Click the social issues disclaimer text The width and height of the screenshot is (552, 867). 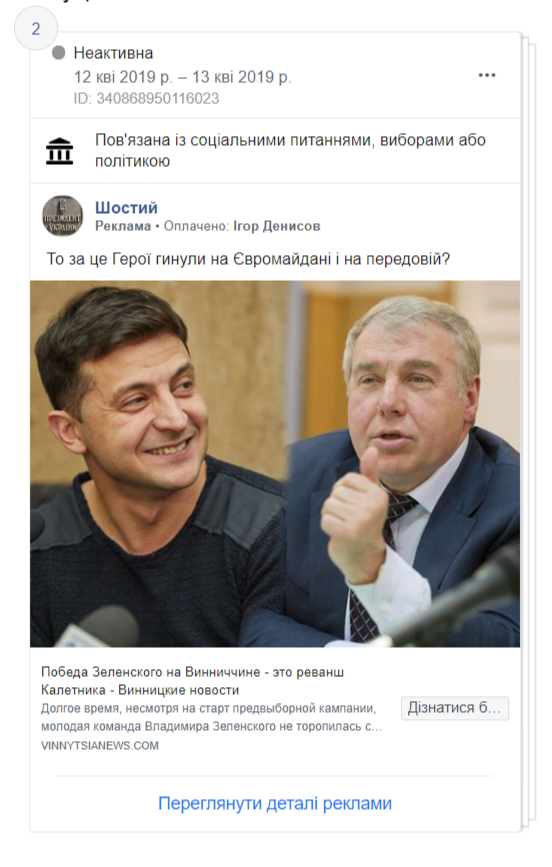tap(290, 150)
